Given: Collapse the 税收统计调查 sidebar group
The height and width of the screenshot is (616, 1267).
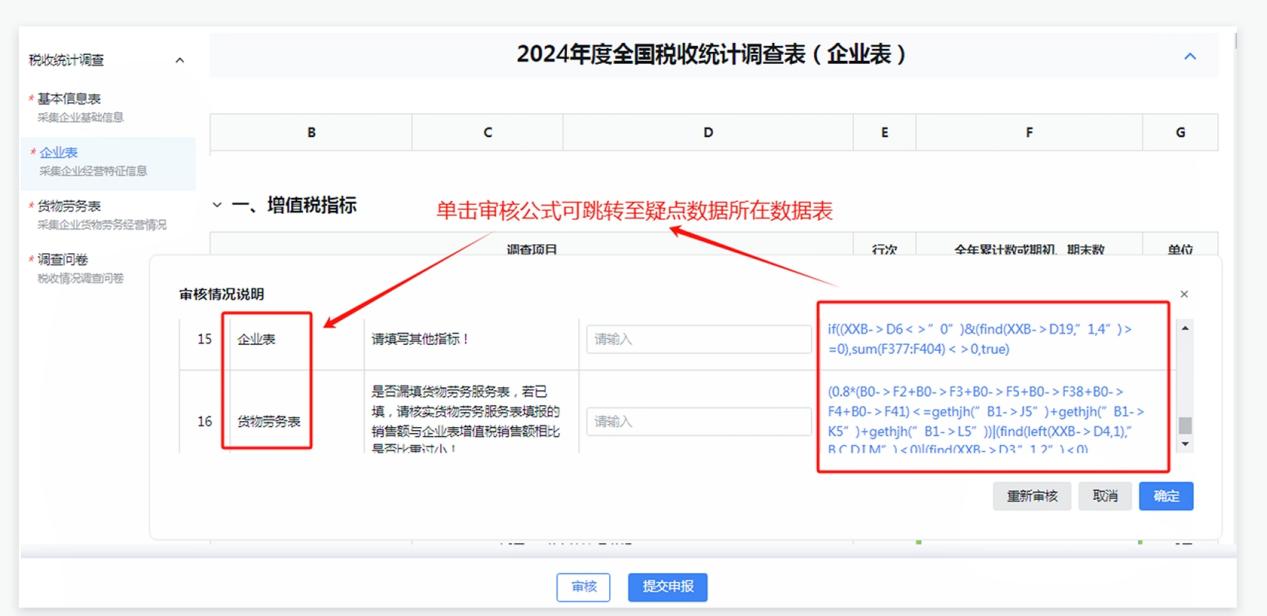Looking at the screenshot, I should coord(180,60).
